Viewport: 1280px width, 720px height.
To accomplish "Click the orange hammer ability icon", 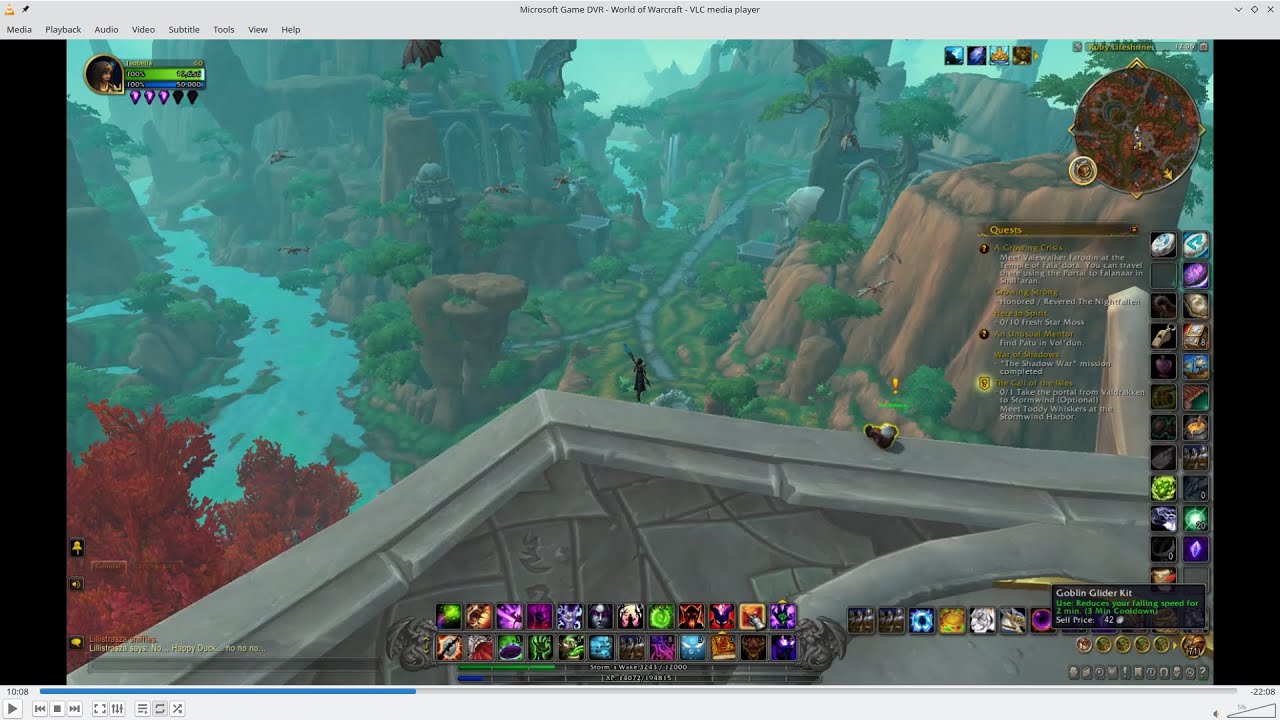I will pyautogui.click(x=752, y=617).
